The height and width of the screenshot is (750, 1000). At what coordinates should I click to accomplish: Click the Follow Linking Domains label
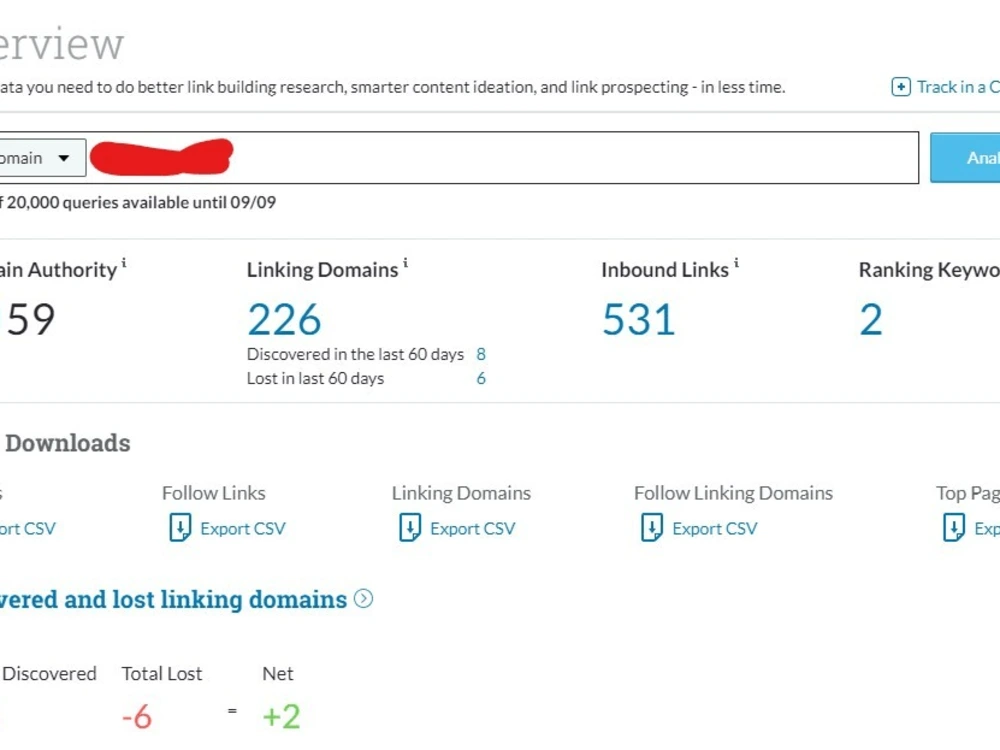click(733, 493)
